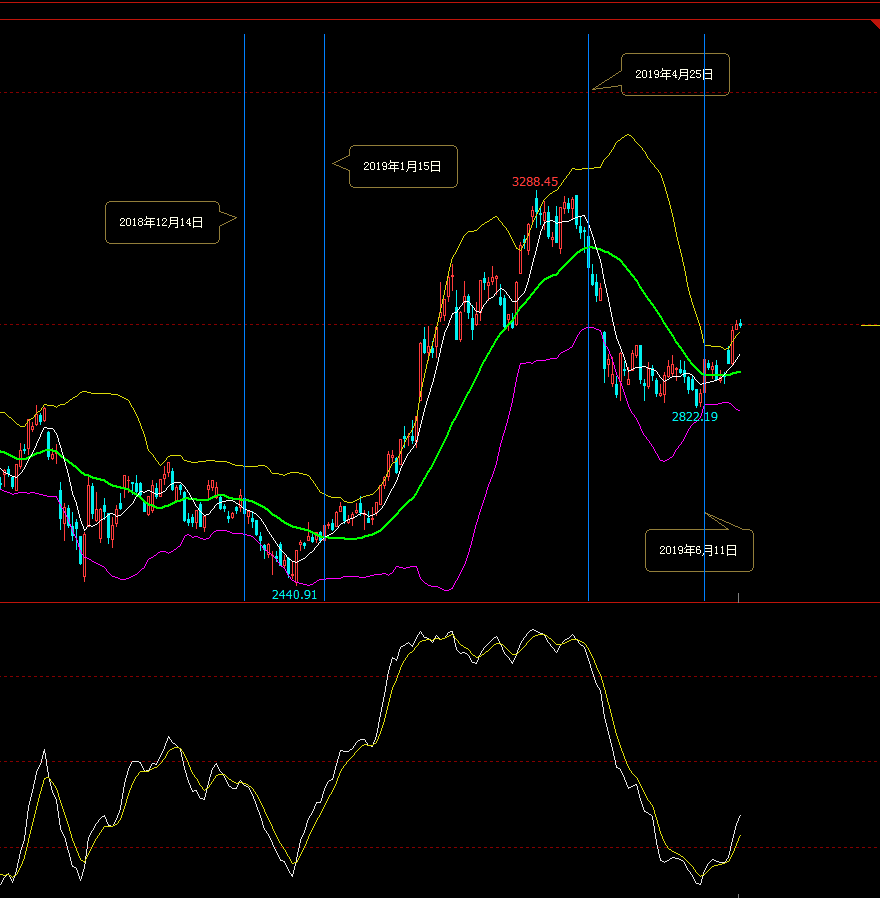Screen dimensions: 880x898
Task: Select the blue vertical line marking 2019年4月25日
Action: click(x=588, y=450)
